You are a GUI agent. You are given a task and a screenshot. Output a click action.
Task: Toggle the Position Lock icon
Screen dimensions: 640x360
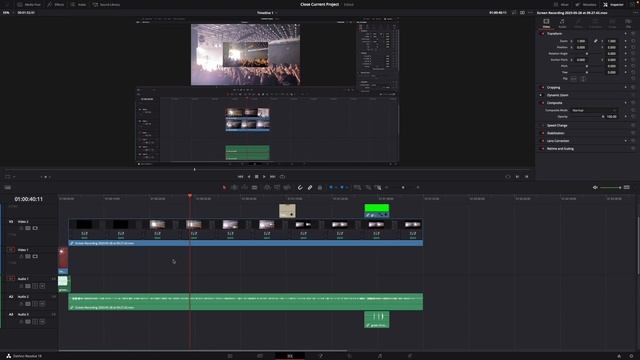320,187
